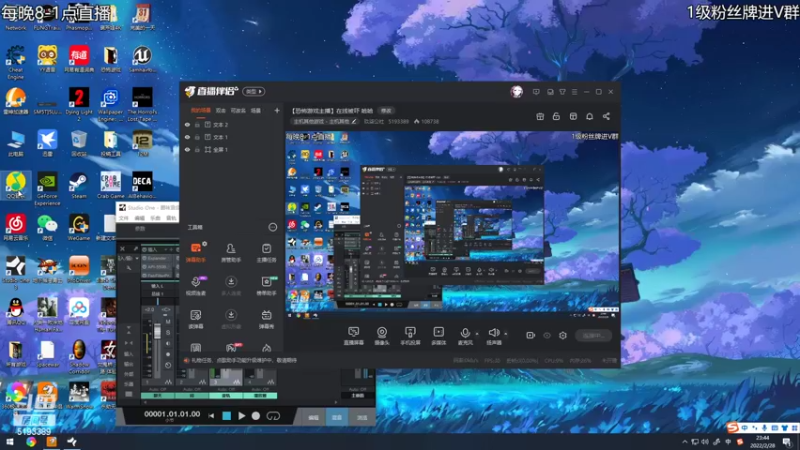Select the 文本 2 source row

[x=232, y=124]
